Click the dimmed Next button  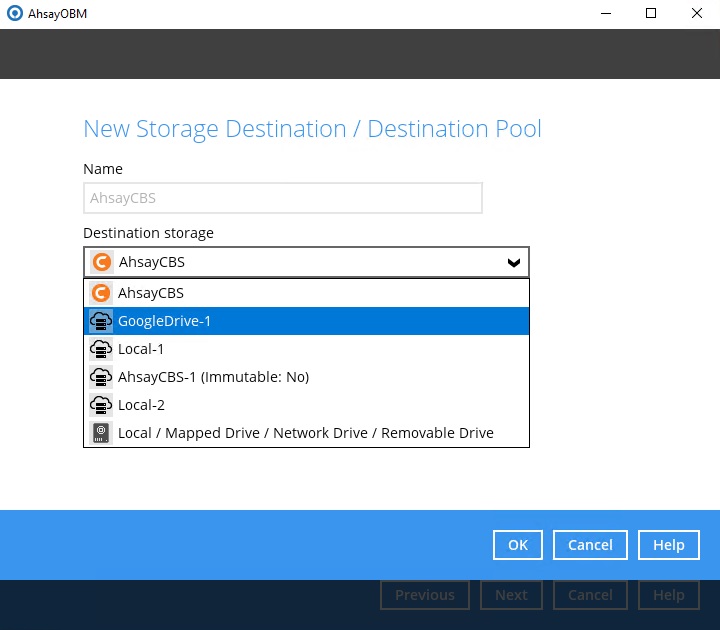511,595
